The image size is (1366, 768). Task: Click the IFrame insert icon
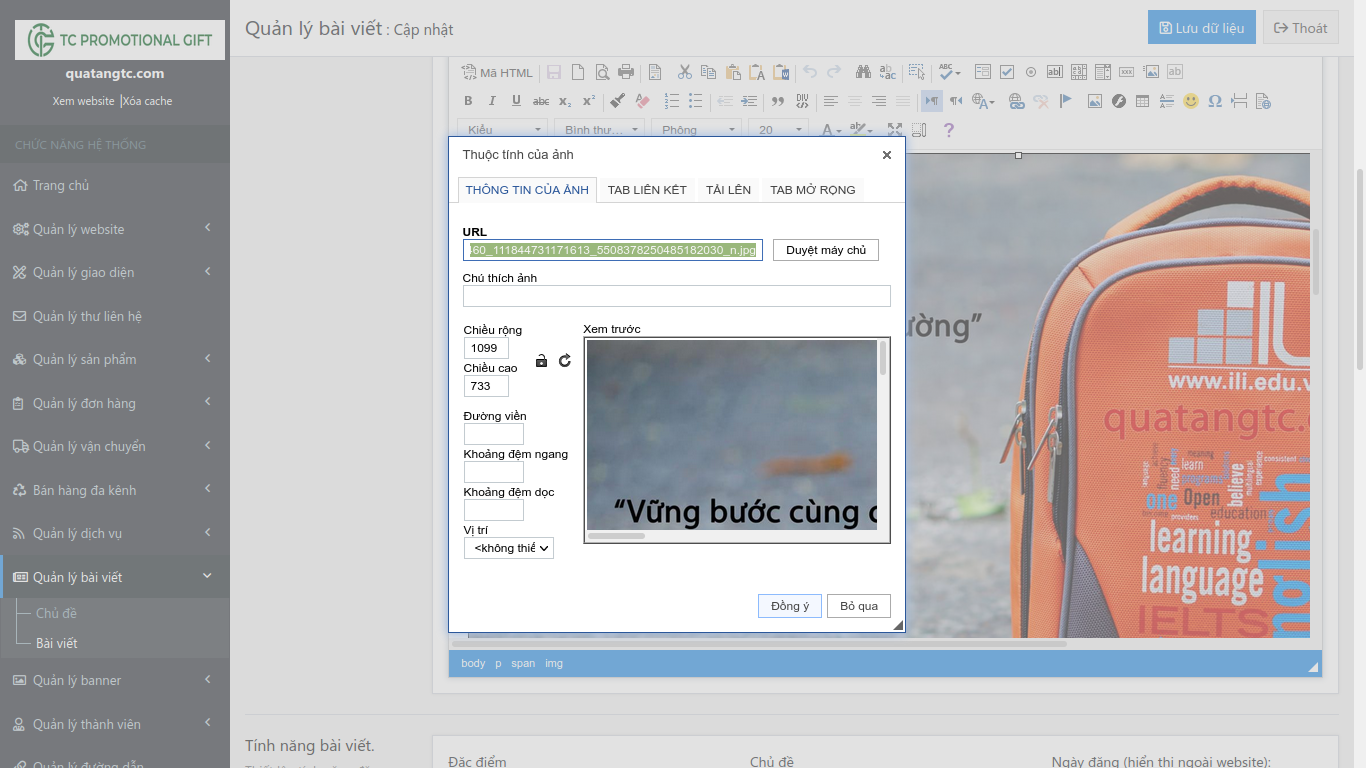(x=1263, y=101)
